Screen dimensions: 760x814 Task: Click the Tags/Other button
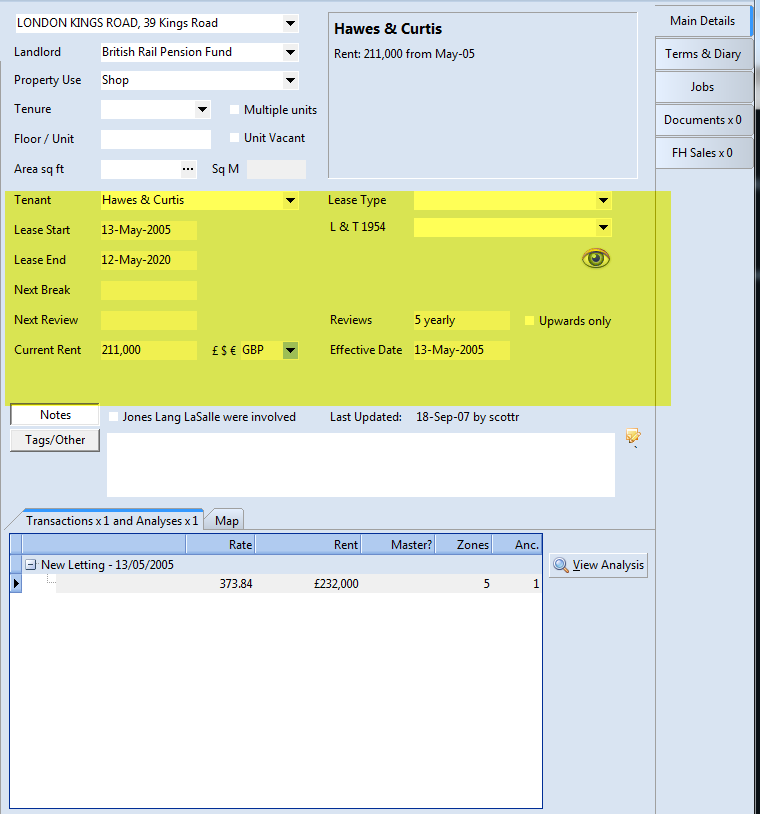coord(55,440)
